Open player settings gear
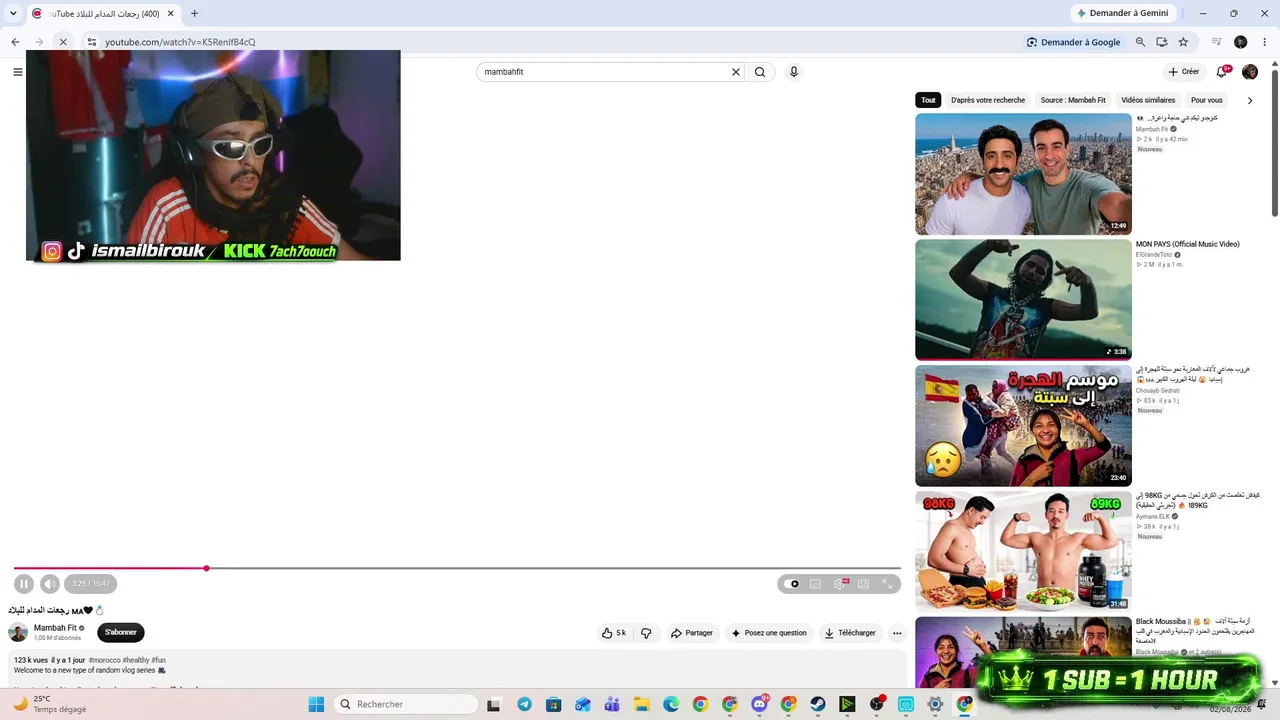Viewport: 1280px width, 720px height. pos(840,584)
